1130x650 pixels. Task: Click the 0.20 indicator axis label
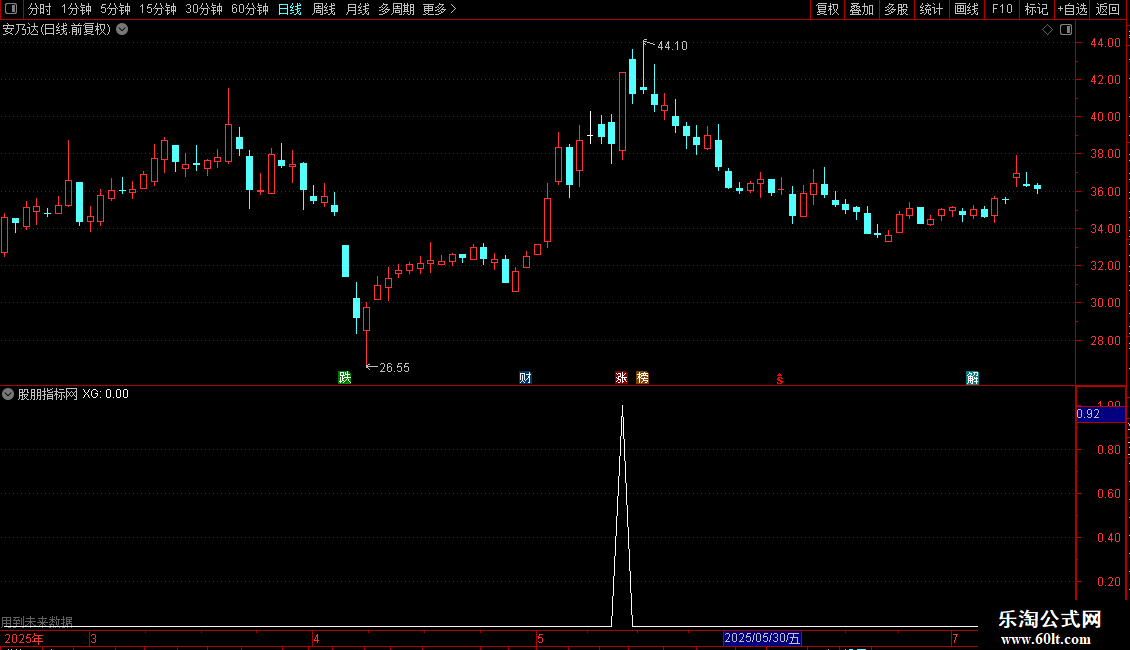click(1108, 582)
